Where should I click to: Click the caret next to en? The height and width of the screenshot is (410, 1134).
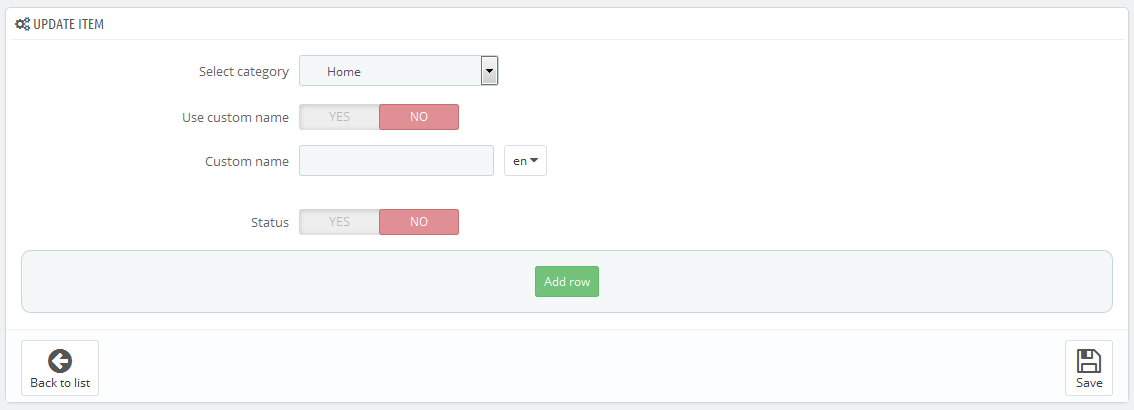coord(534,161)
